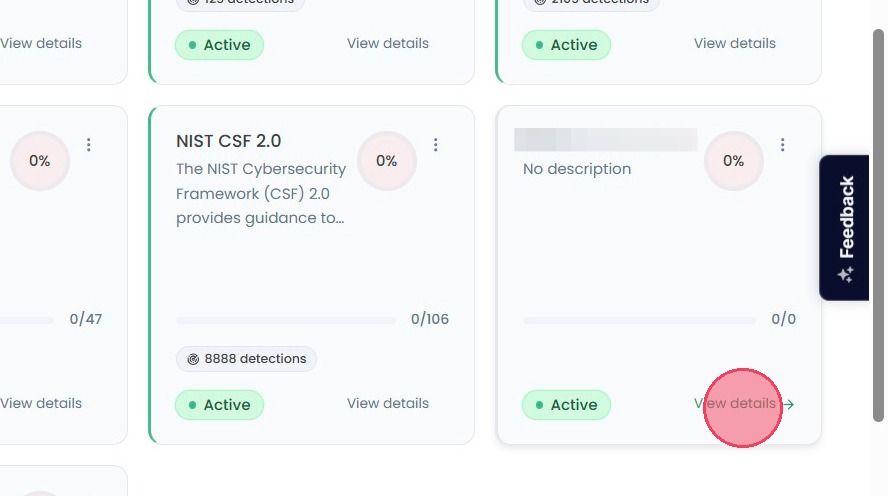Open three-dot menu on the 0/47 card

pyautogui.click(x=88, y=145)
